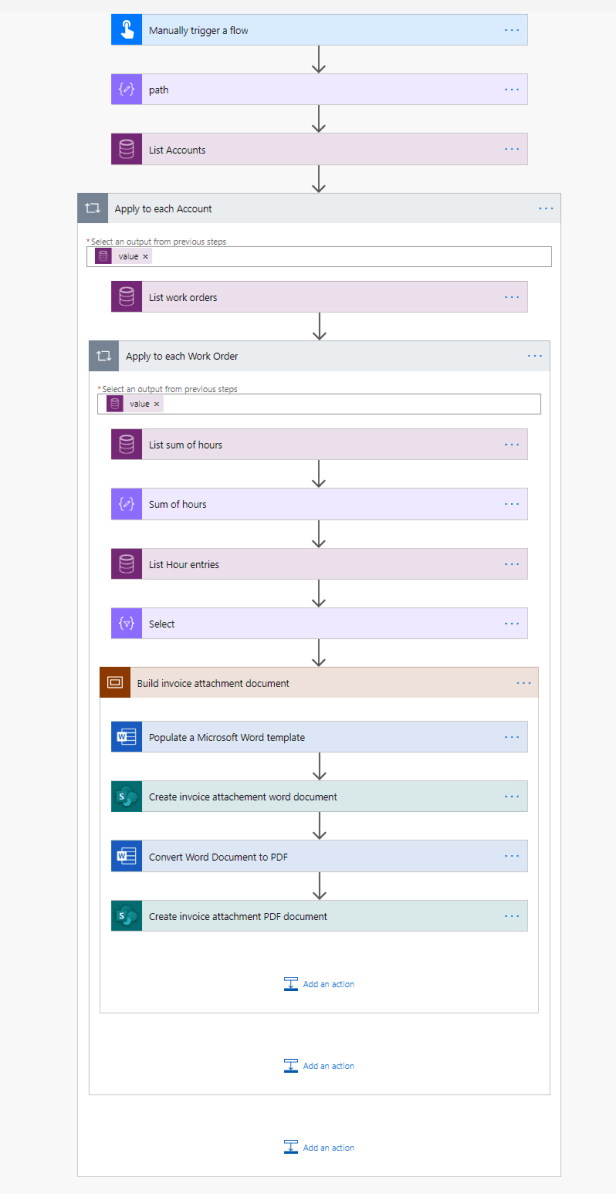Image resolution: width=616 pixels, height=1194 pixels.
Task: Collapse the Sum of hours action card
Action: 300,504
